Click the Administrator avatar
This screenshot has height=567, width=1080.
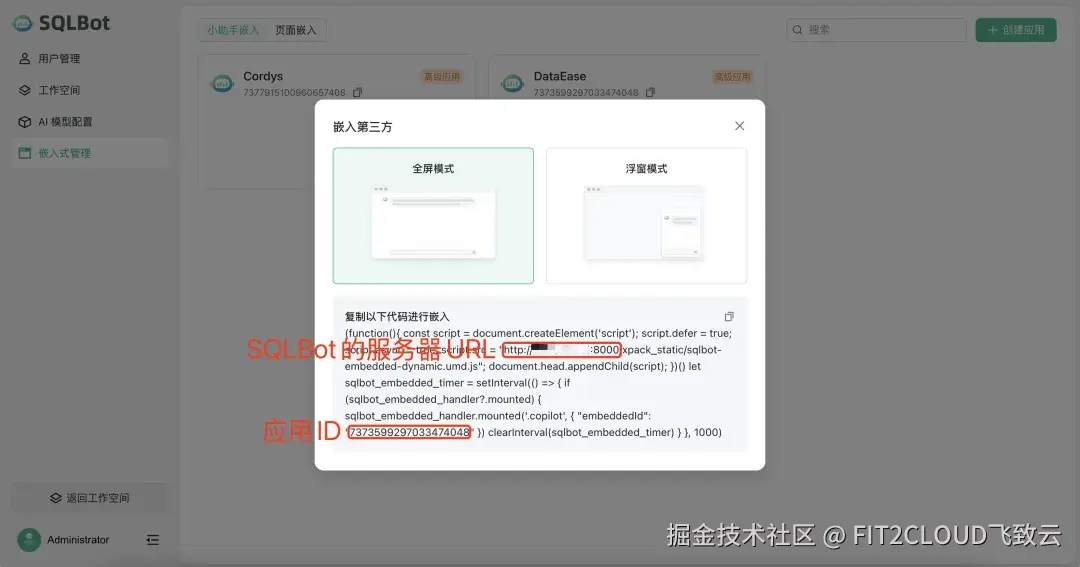[29, 540]
